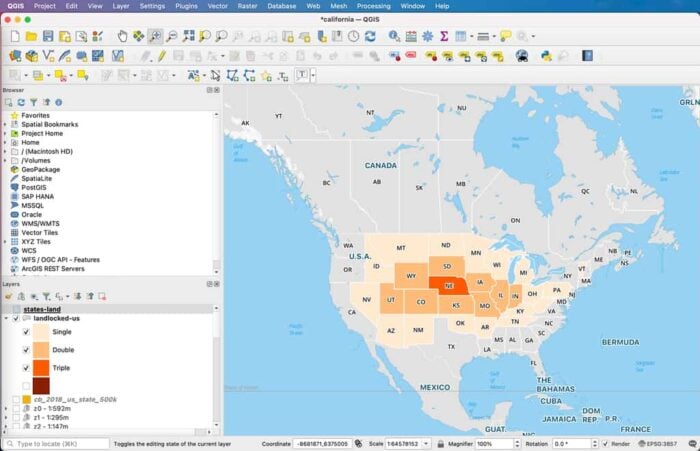This screenshot has width=700, height=451.
Task: Click the Double class orange swatch
Action: (41, 350)
